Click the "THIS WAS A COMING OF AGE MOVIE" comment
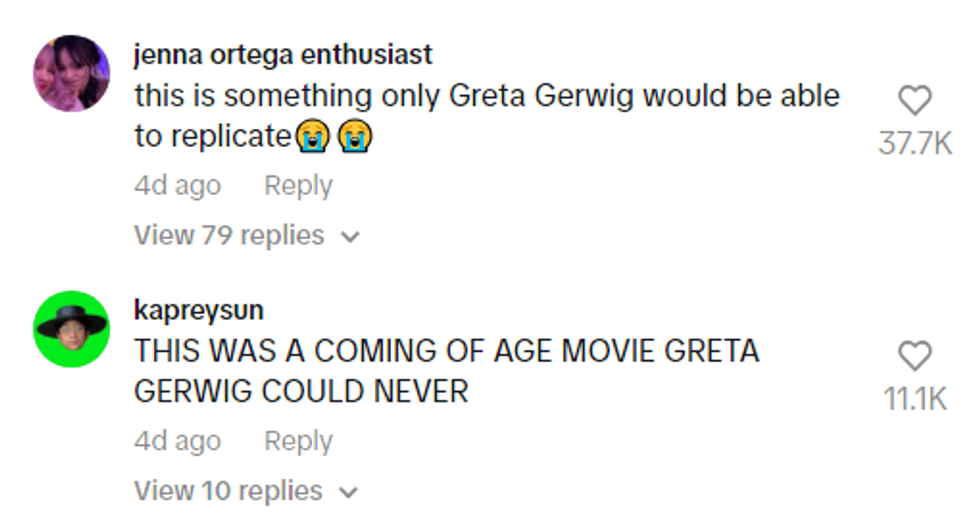 coord(447,352)
